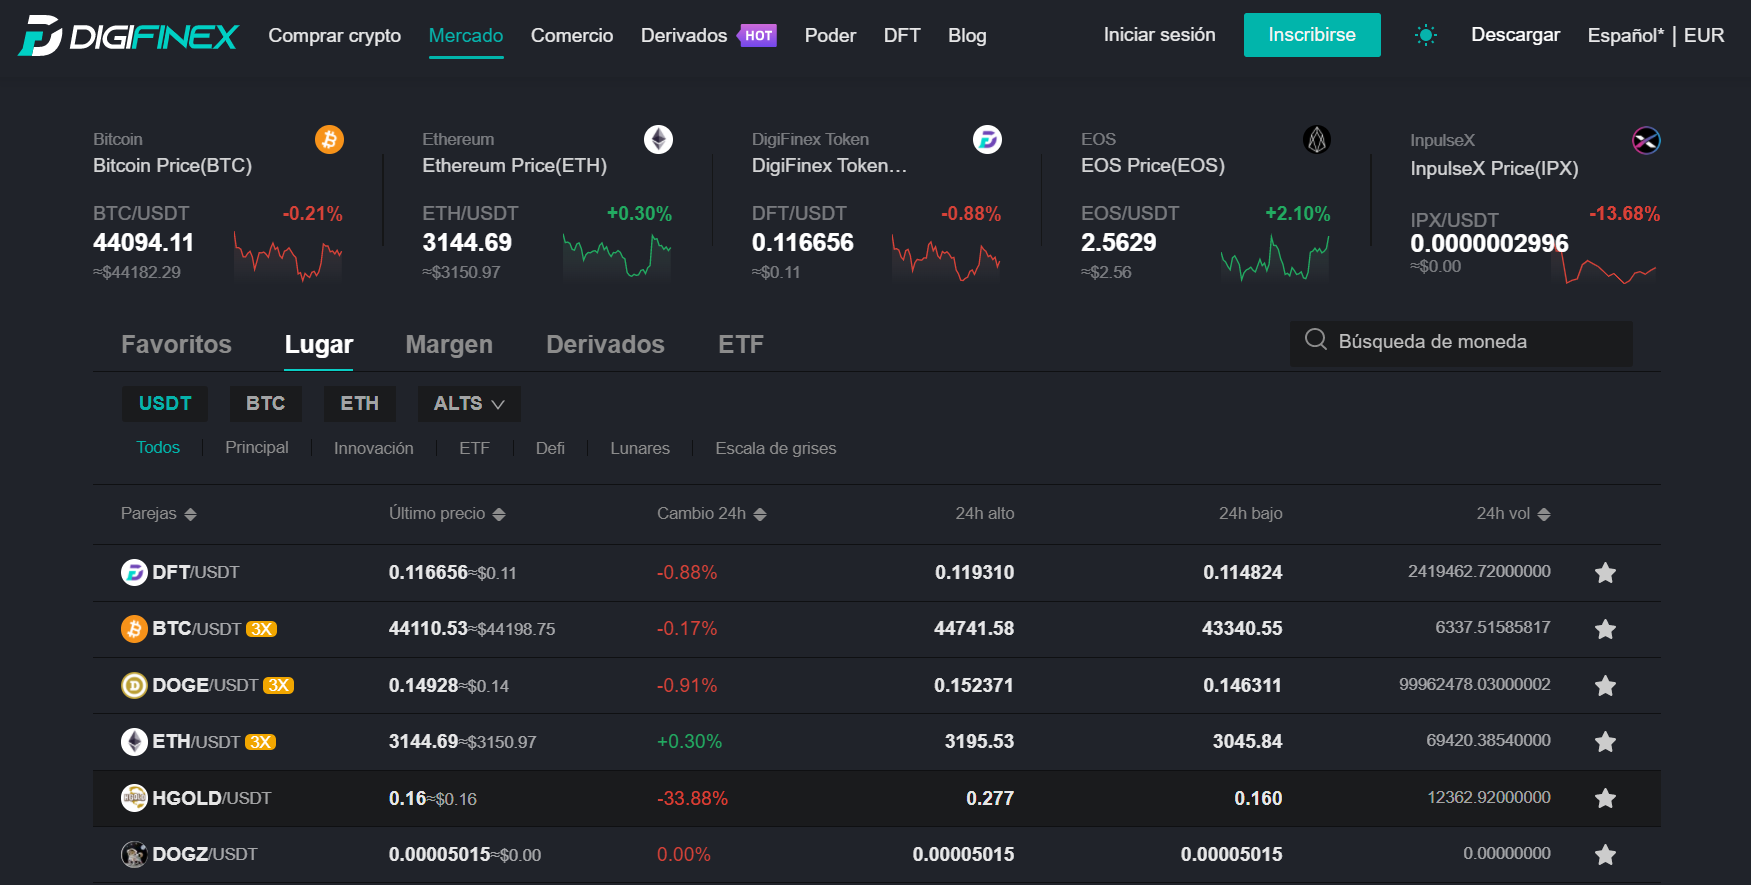Open the Poder menu item
The height and width of the screenshot is (885, 1751).
click(830, 35)
